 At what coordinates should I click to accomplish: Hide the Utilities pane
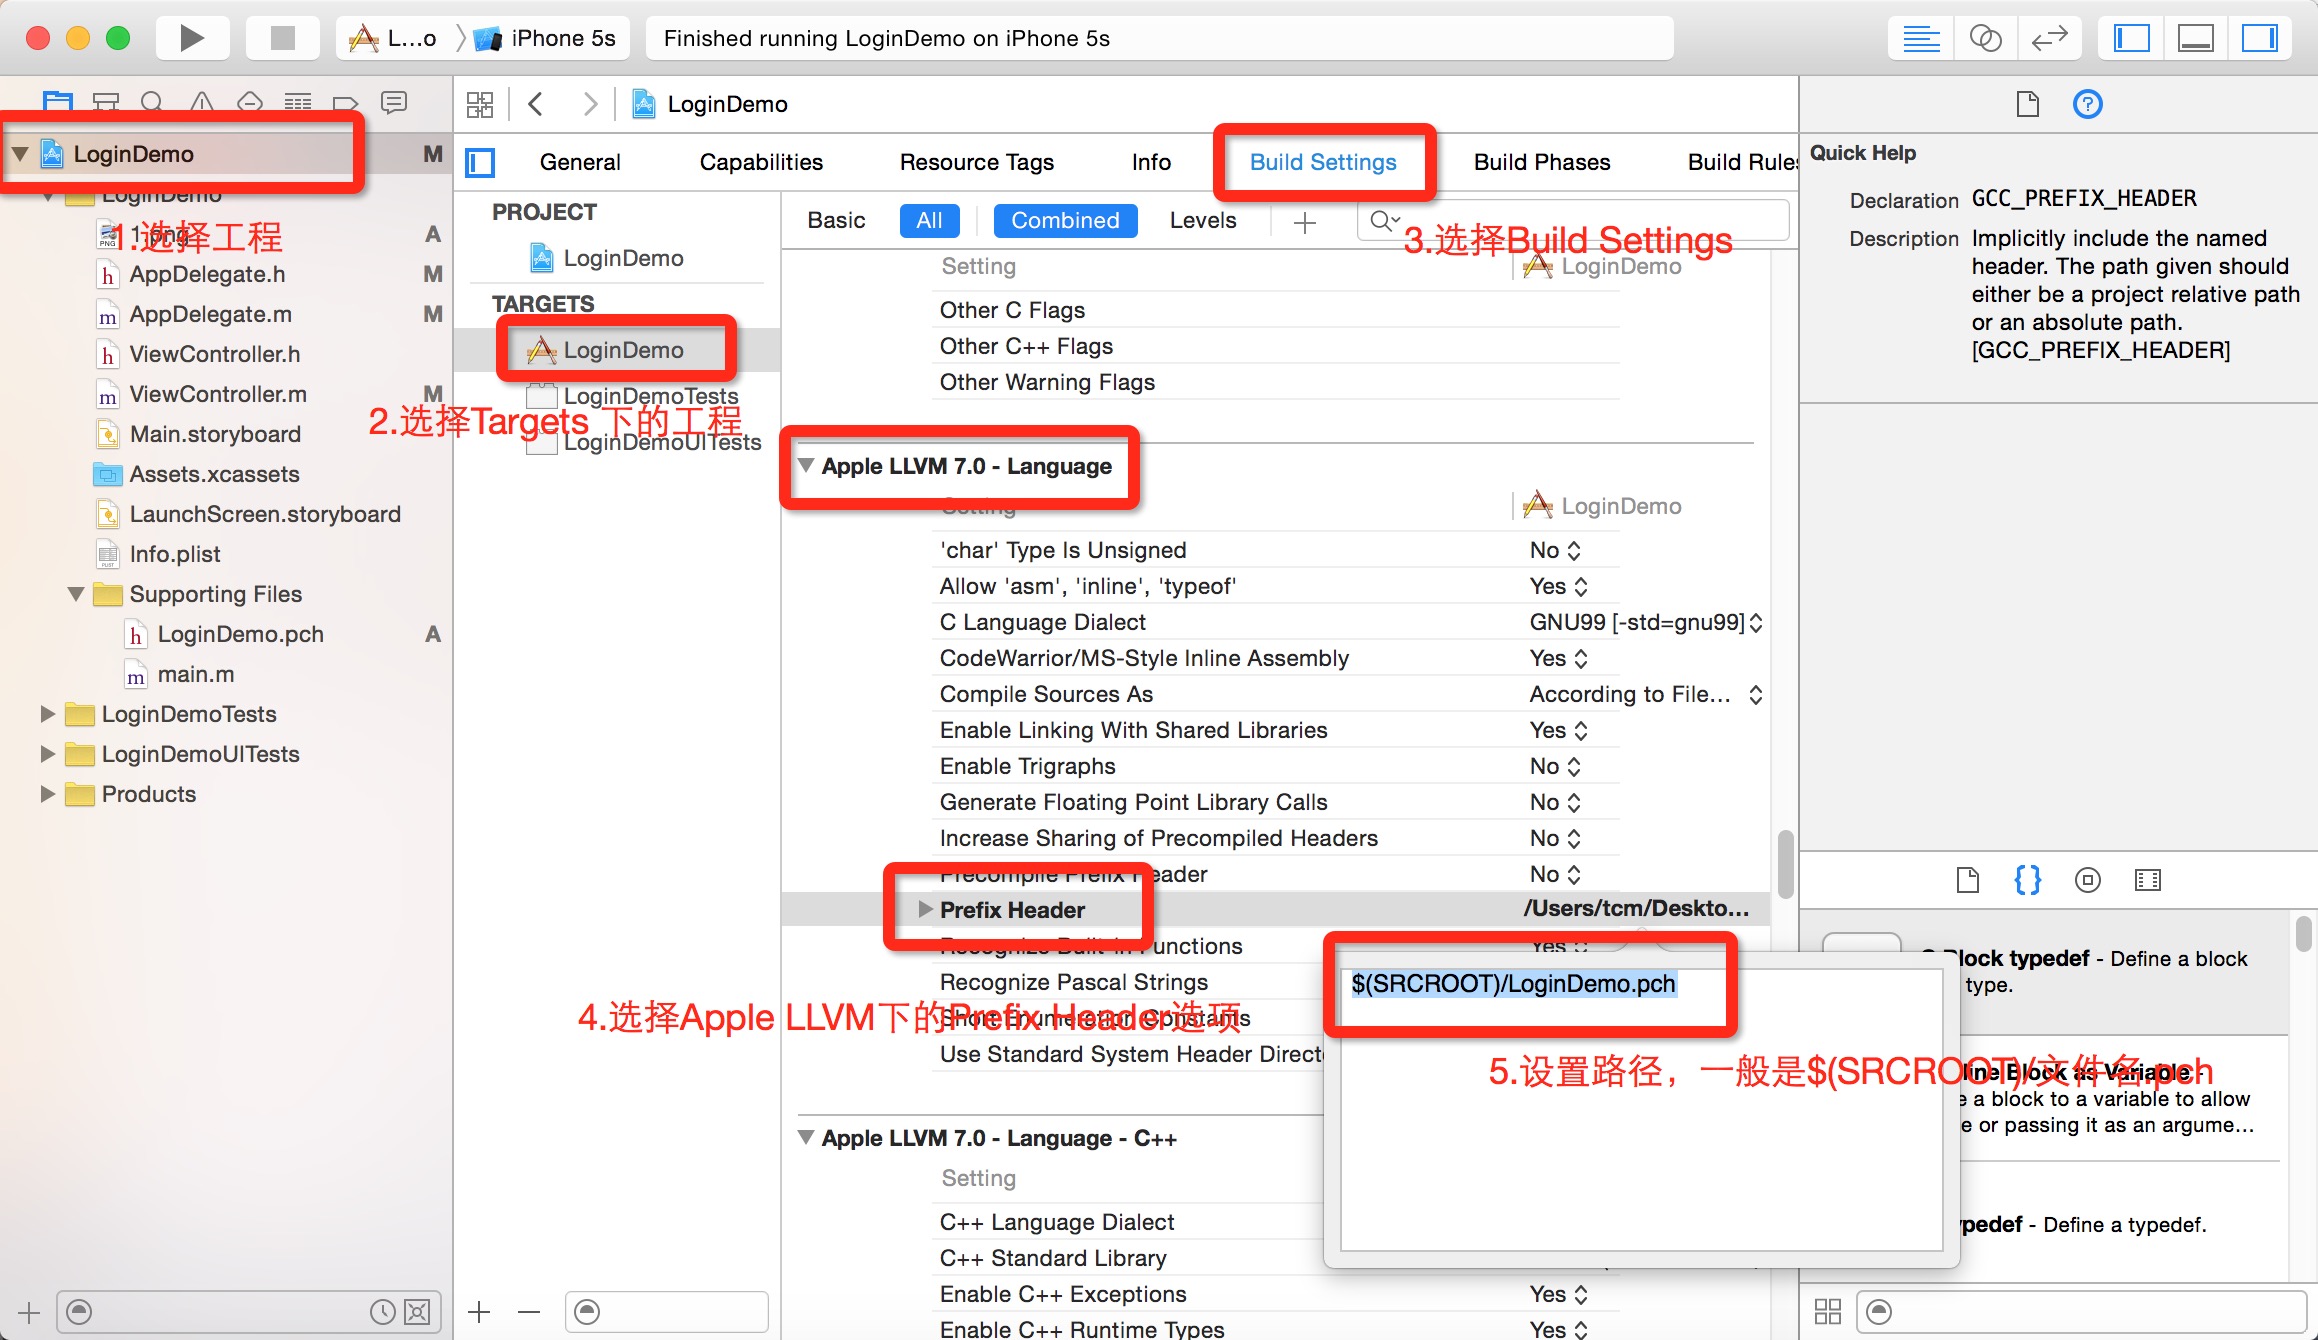2259,38
